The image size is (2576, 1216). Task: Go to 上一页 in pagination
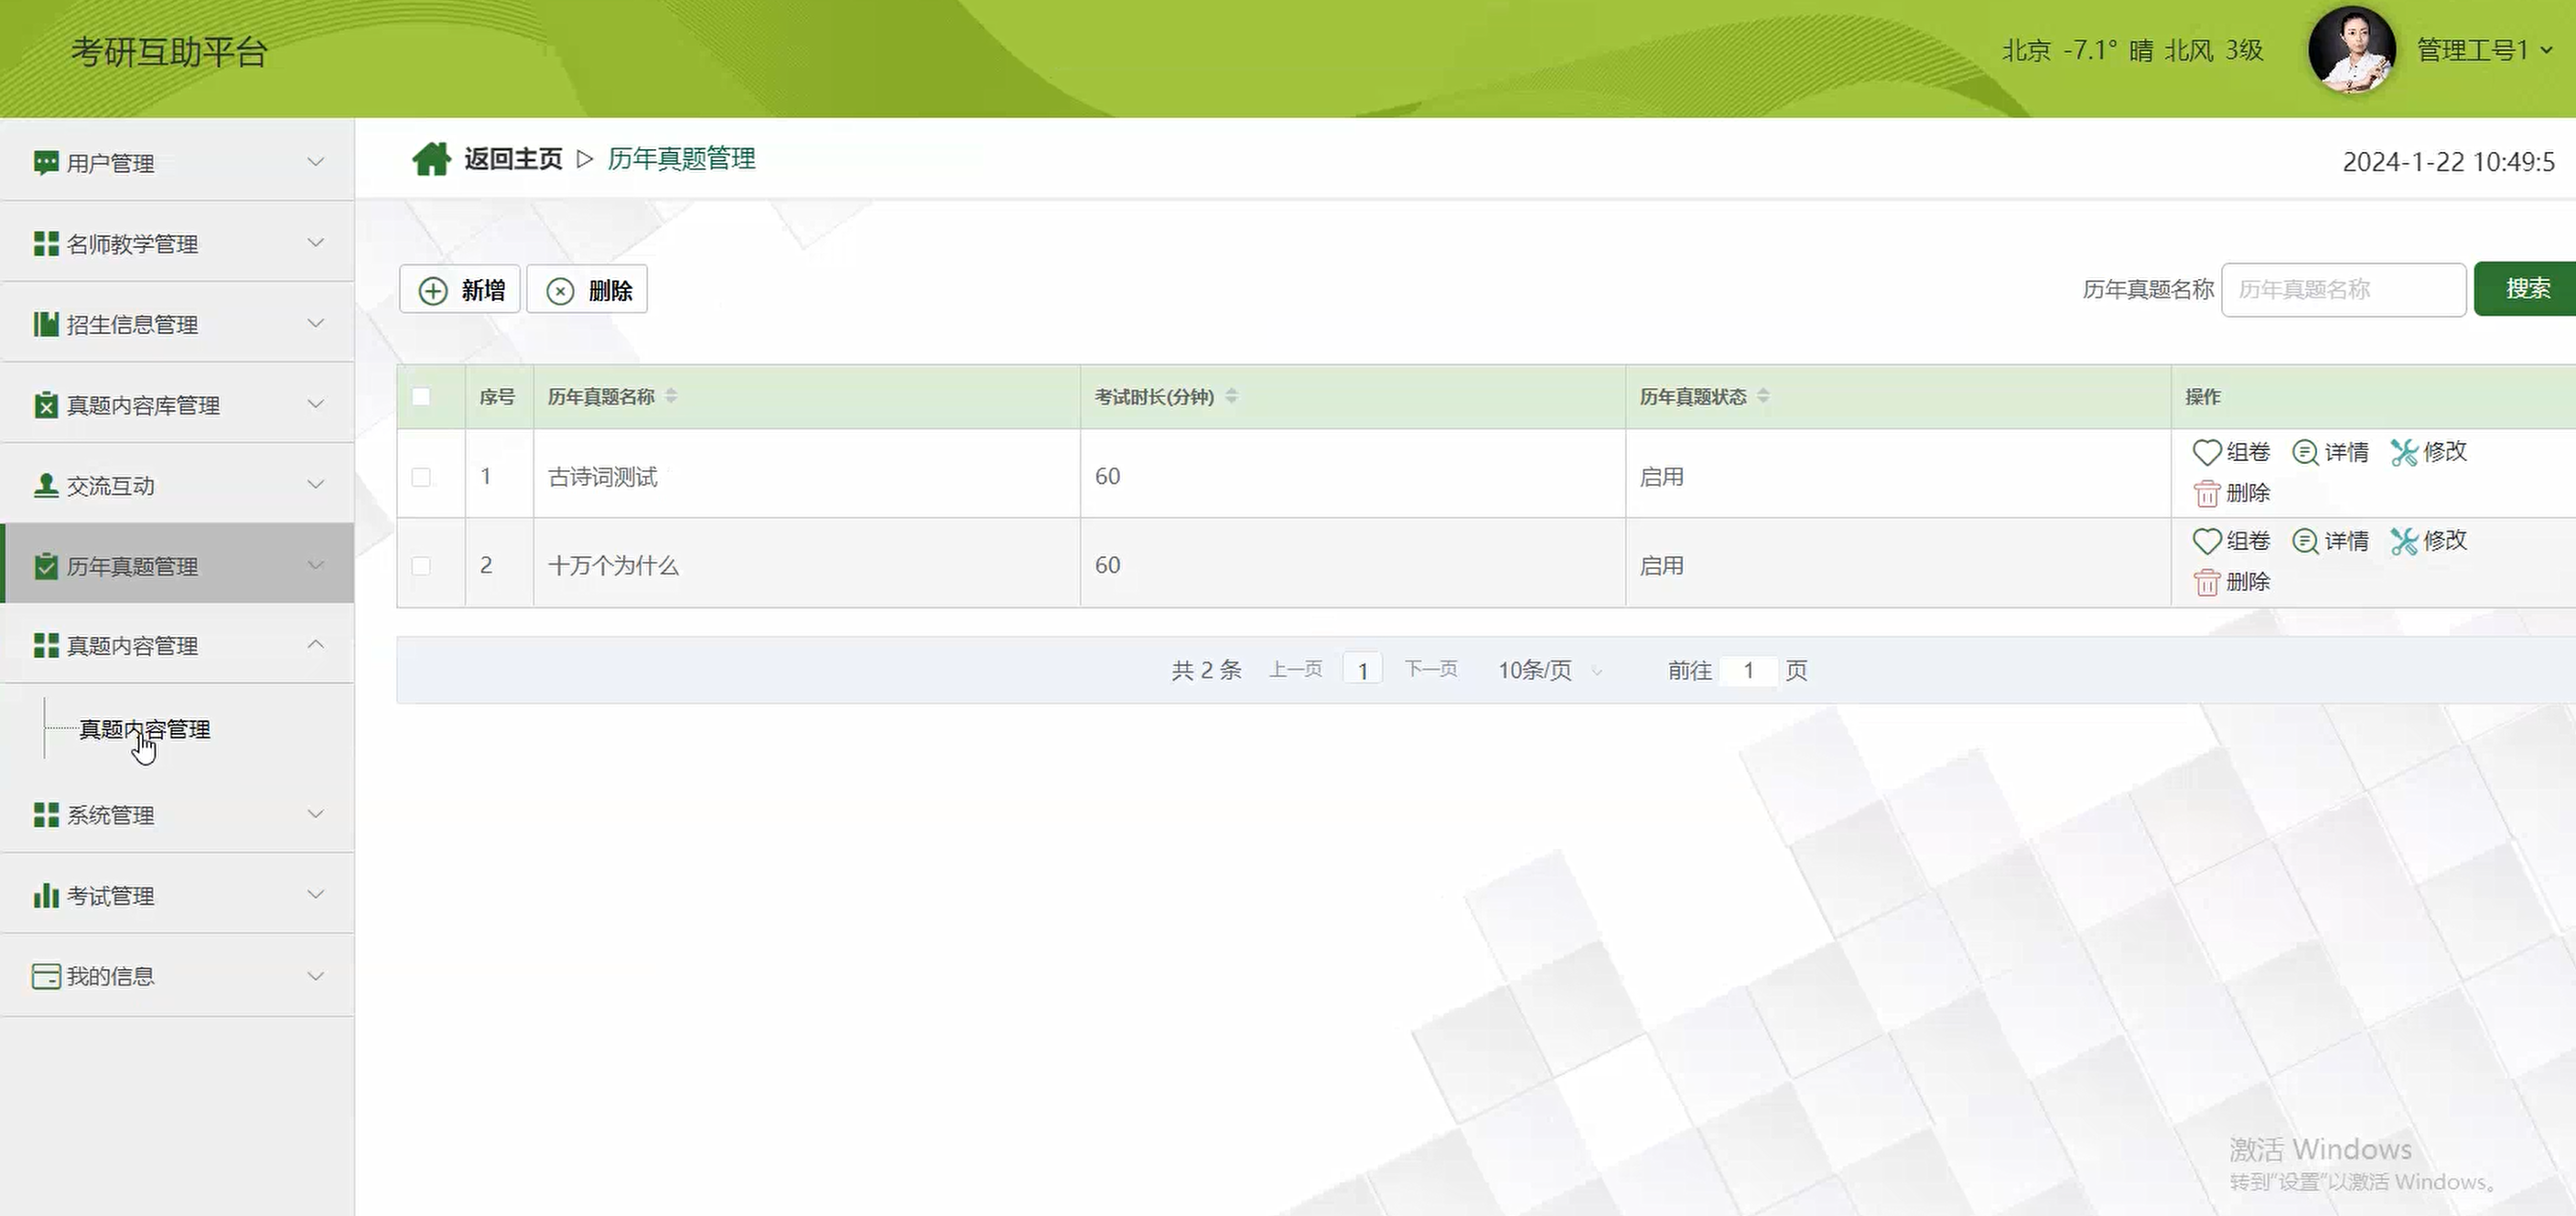[1296, 669]
